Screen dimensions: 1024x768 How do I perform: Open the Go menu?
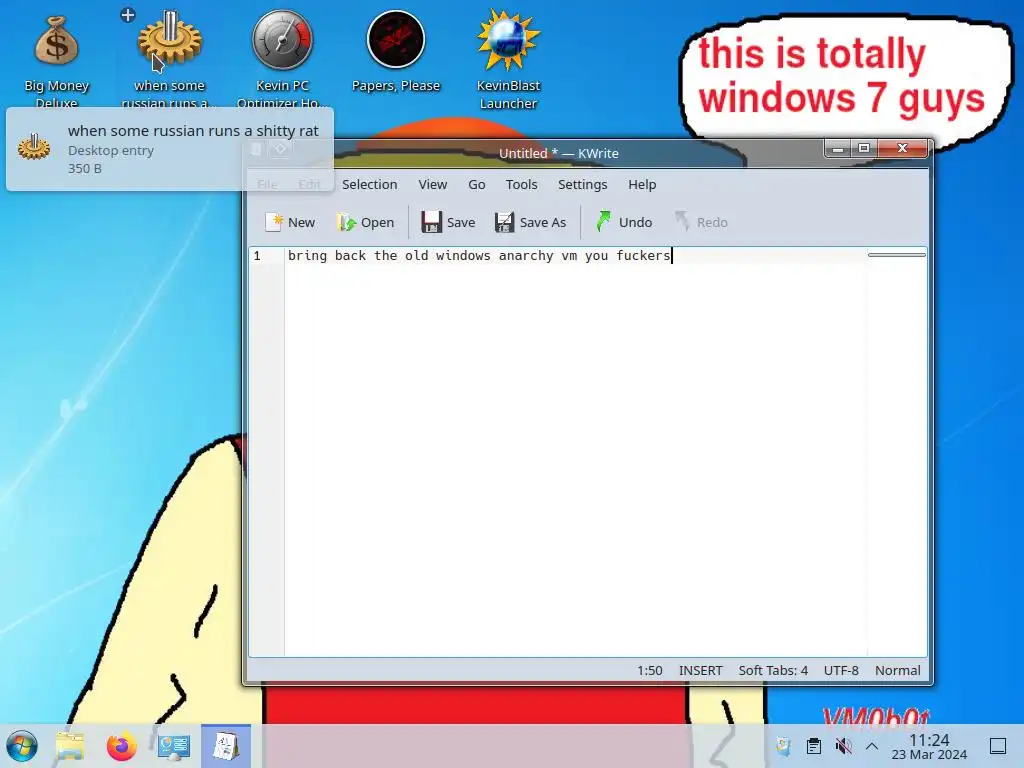477,185
